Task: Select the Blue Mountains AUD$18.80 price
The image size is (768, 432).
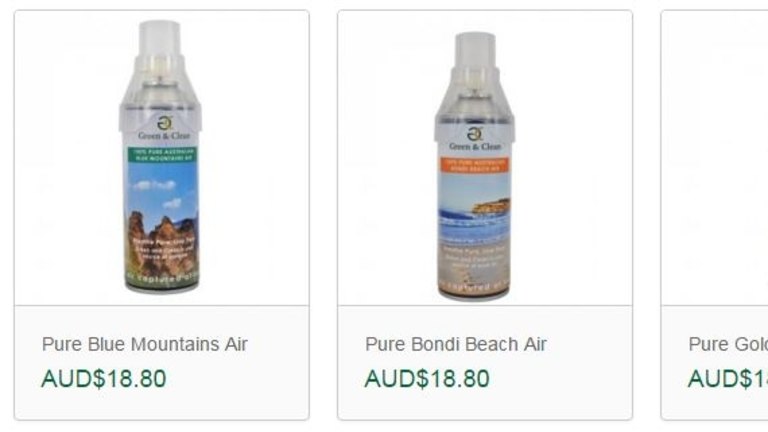Action: [104, 379]
